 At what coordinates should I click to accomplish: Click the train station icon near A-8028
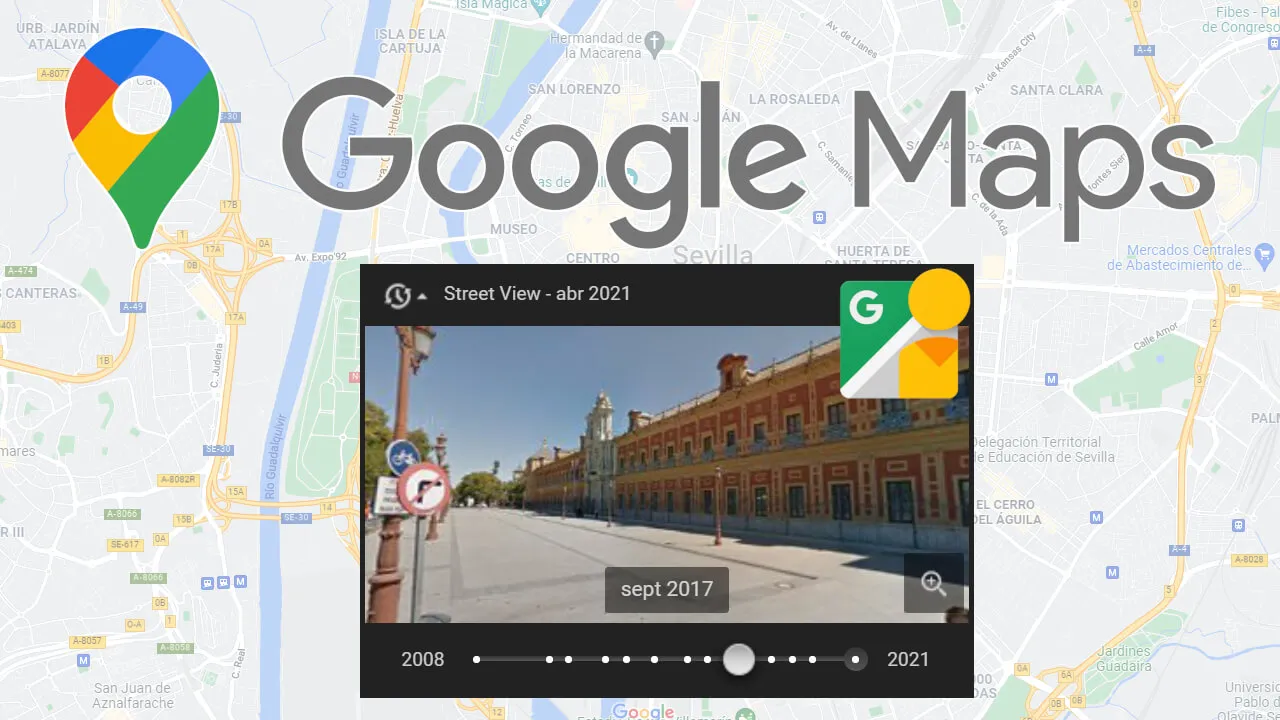point(1239,524)
